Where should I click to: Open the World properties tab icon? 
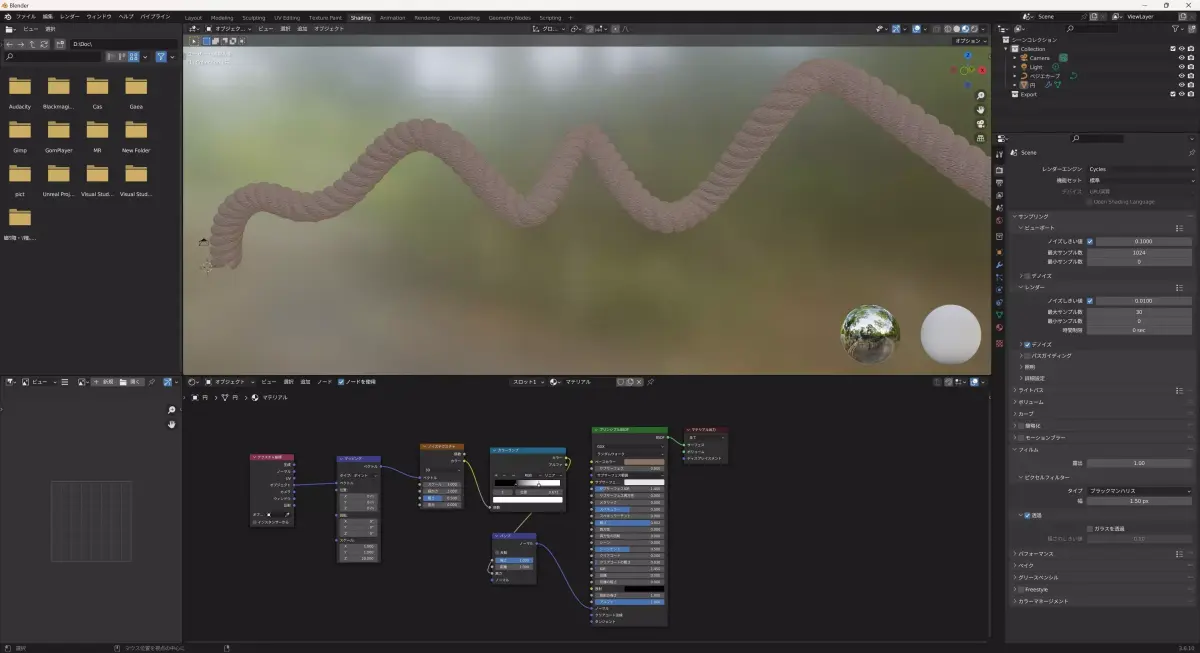[x=999, y=220]
